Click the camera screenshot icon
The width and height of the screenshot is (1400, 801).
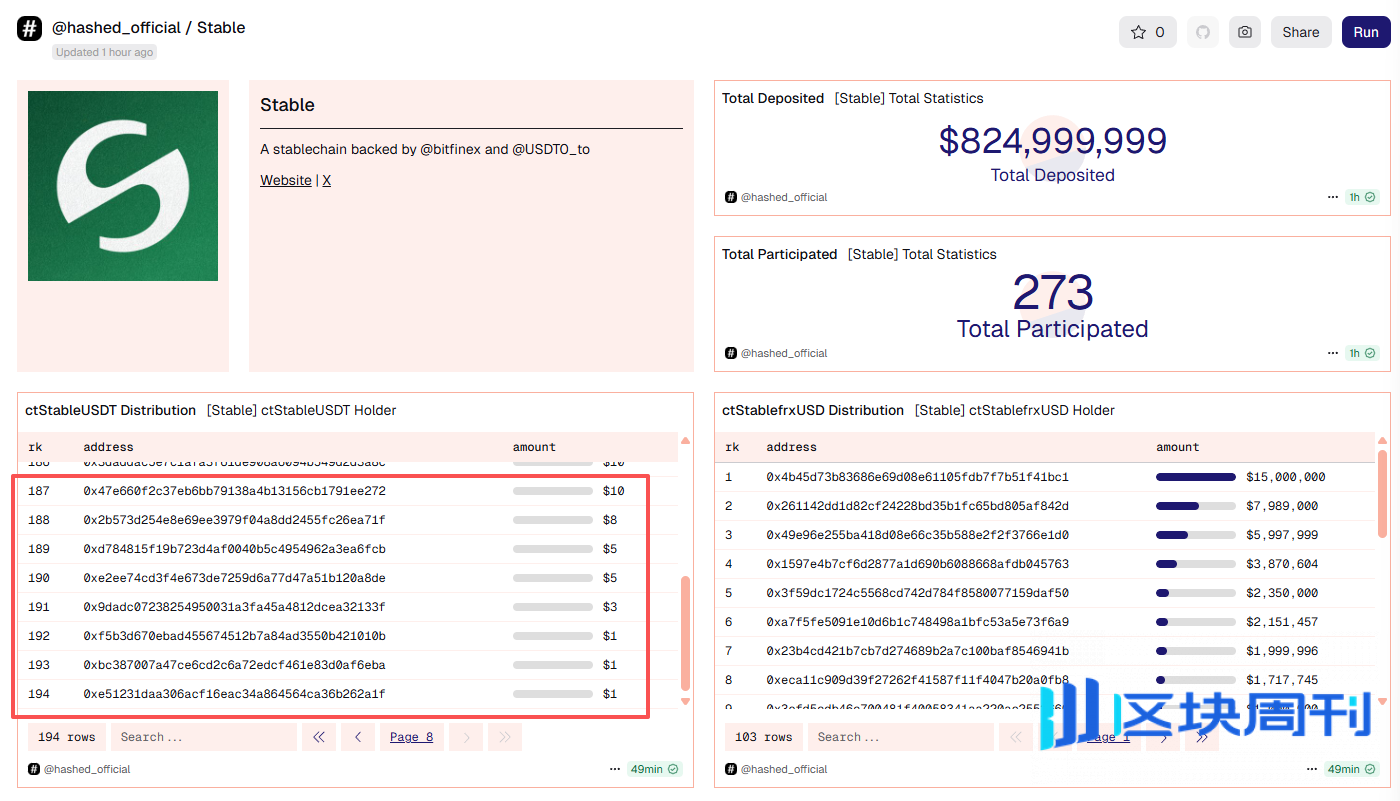coord(1245,32)
